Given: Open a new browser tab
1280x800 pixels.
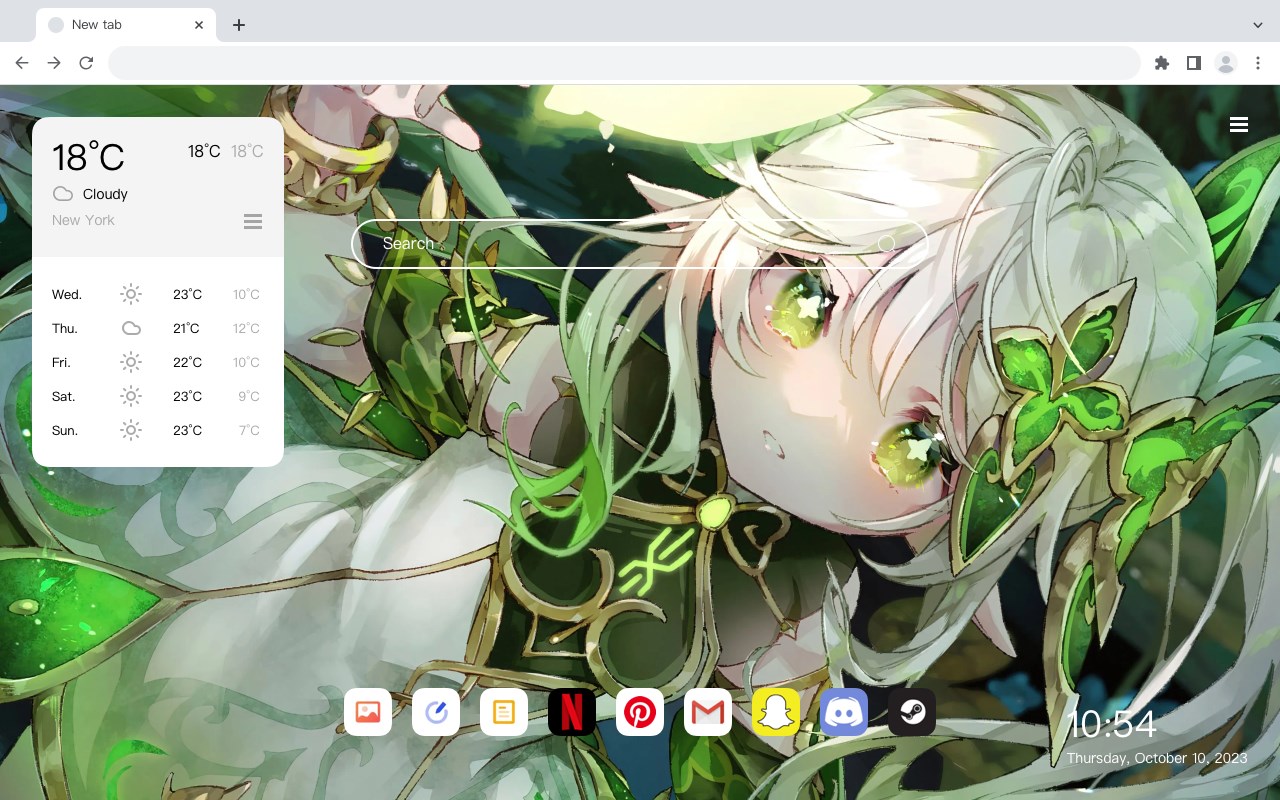Looking at the screenshot, I should (238, 25).
